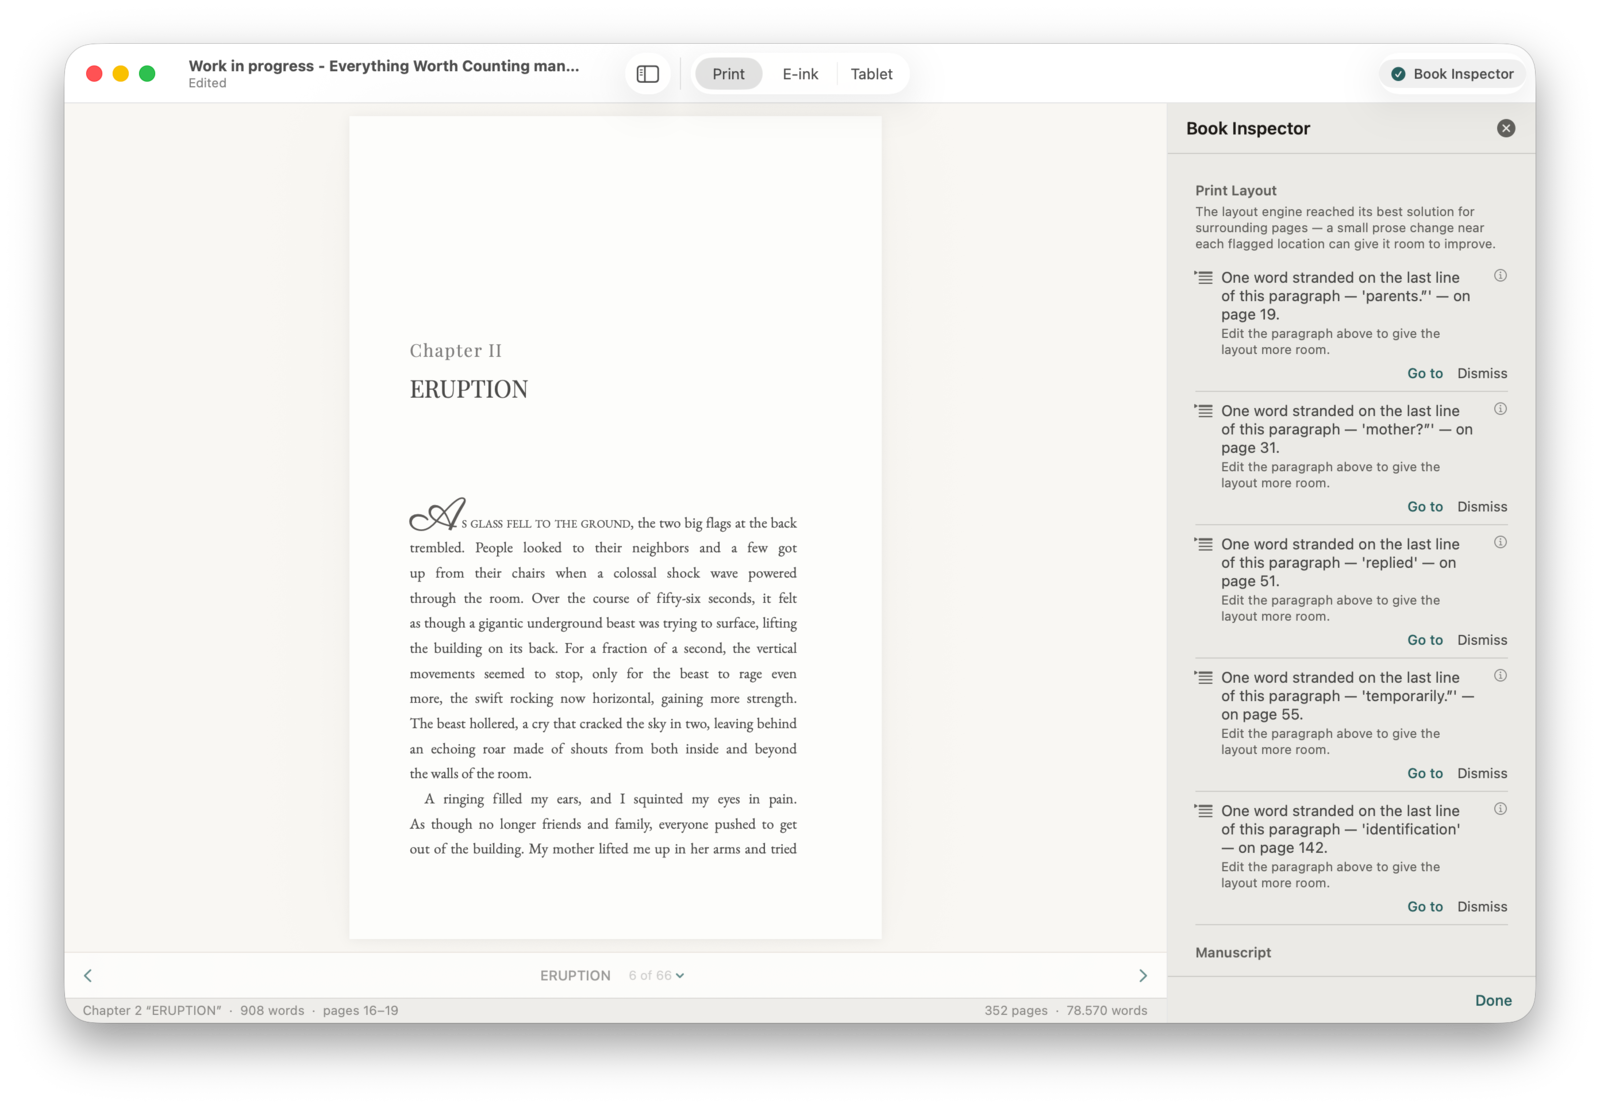The height and width of the screenshot is (1108, 1600).
Task: Show info for page 19 'parents.' issue
Action: 1500,276
